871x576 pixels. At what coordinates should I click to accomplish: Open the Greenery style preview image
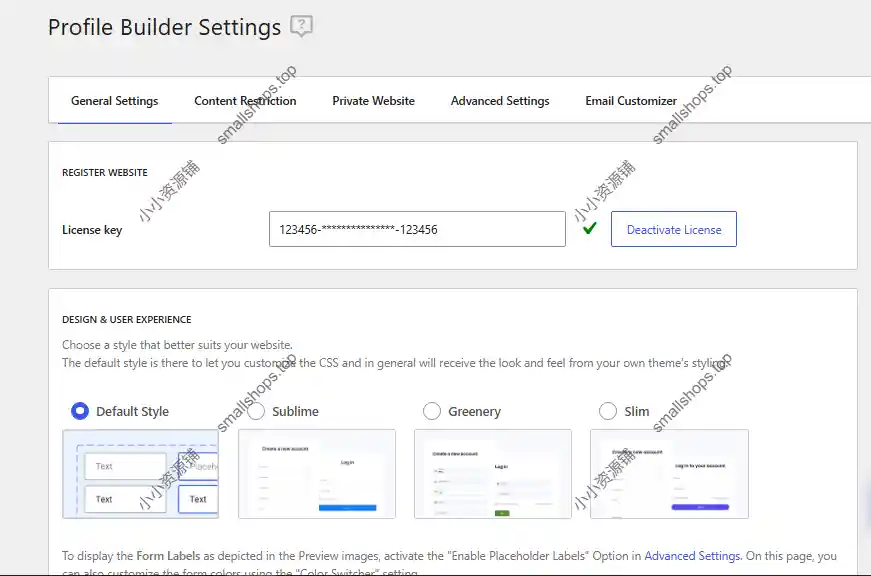(493, 474)
